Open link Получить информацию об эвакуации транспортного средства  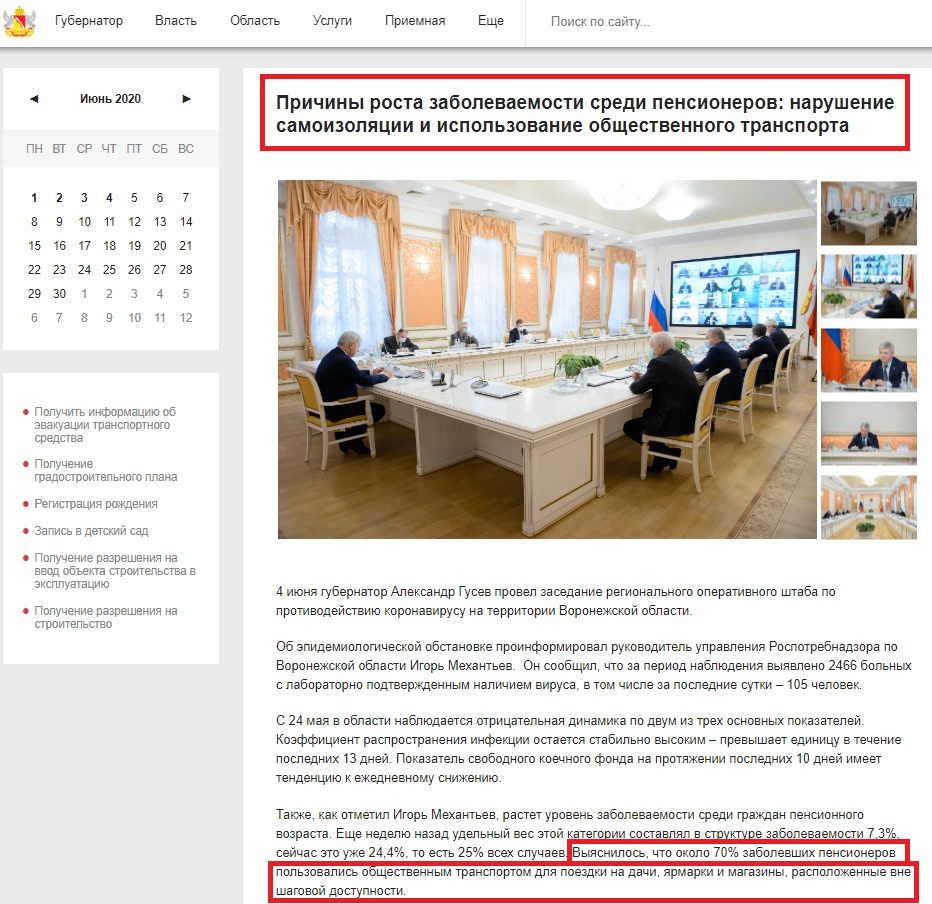pyautogui.click(x=105, y=424)
